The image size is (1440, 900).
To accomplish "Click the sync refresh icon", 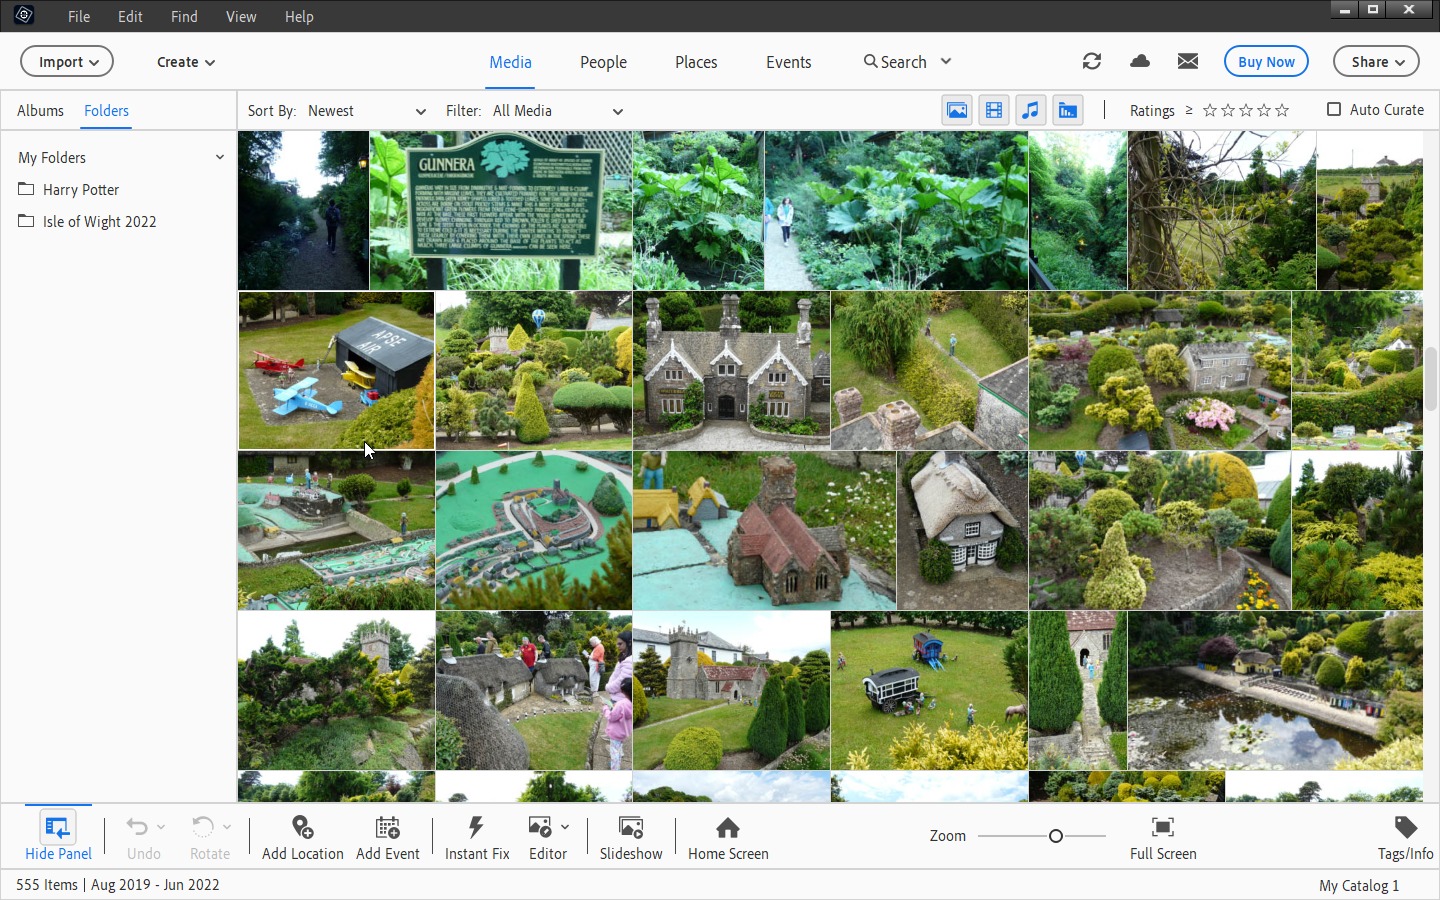I will coord(1092,61).
